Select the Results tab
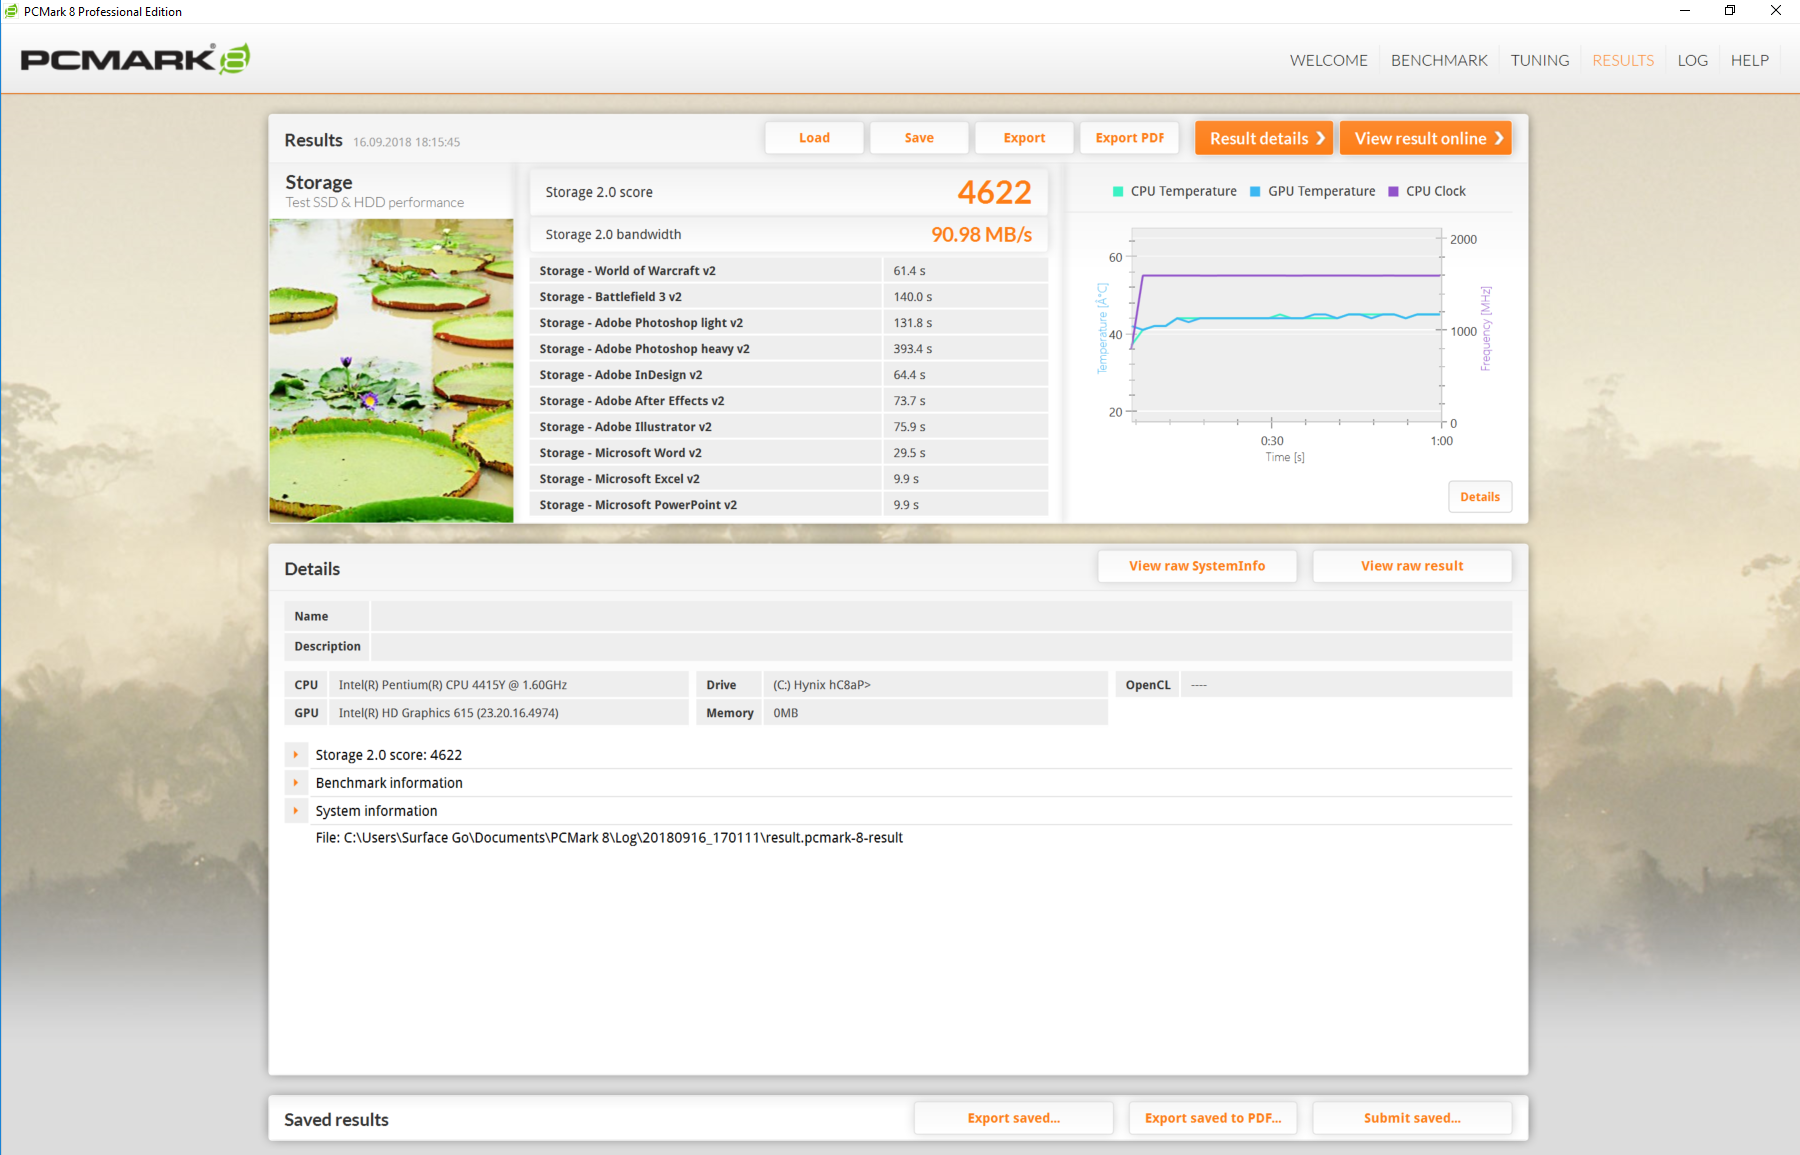Screen dimensions: 1800x1155 pyautogui.click(x=1623, y=60)
